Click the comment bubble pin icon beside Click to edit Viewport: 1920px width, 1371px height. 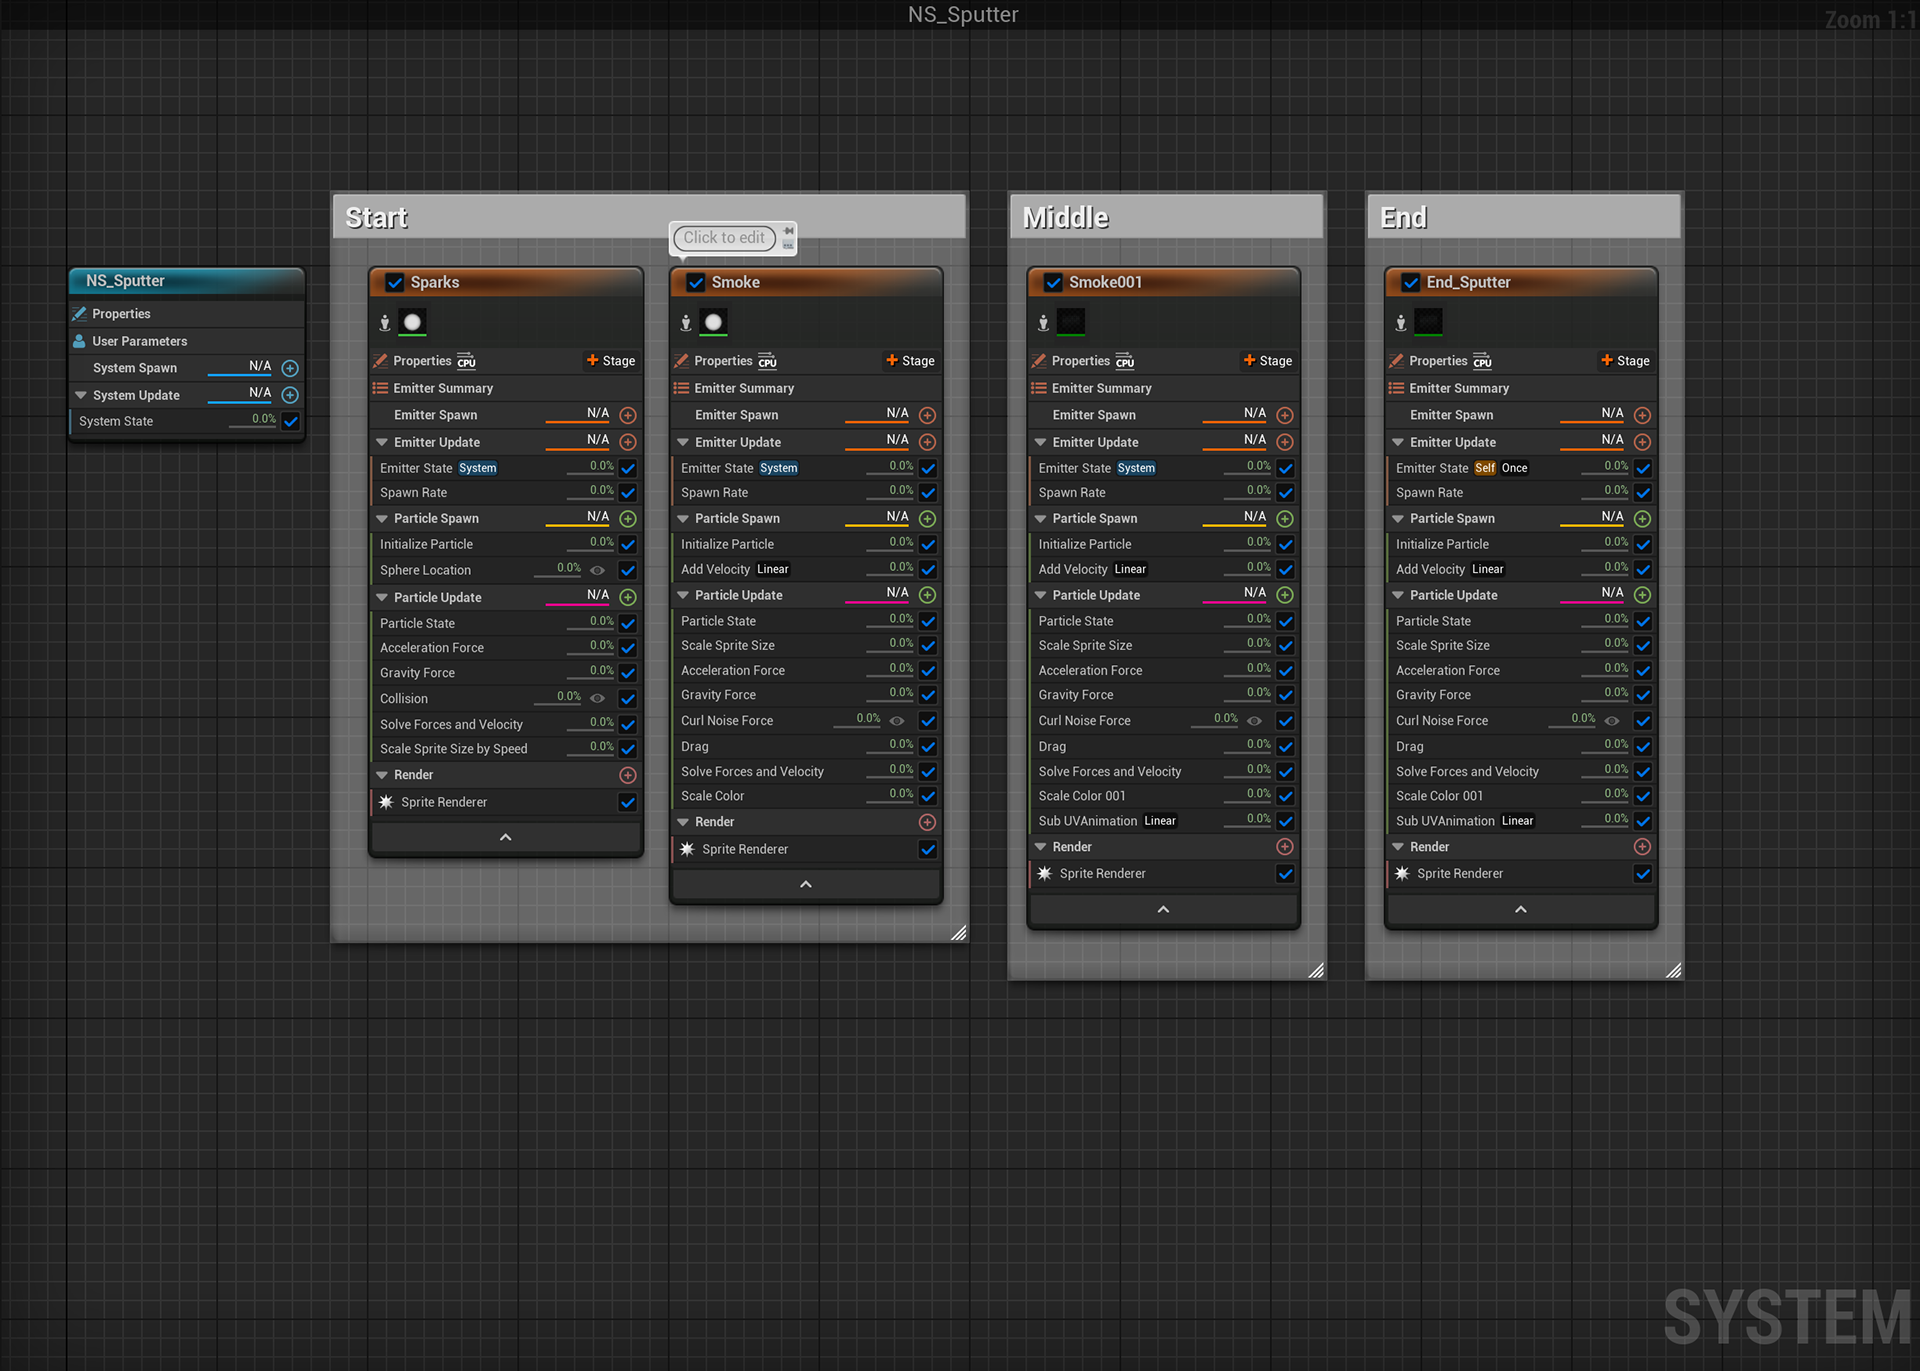click(x=788, y=231)
